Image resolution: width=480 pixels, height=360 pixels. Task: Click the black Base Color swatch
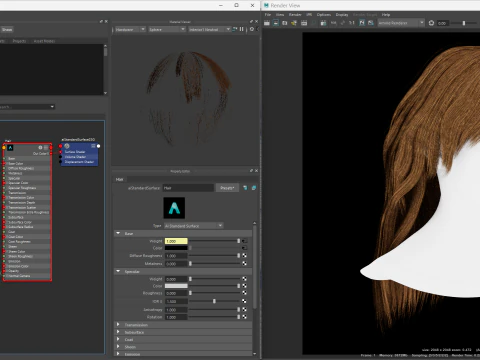click(176, 248)
